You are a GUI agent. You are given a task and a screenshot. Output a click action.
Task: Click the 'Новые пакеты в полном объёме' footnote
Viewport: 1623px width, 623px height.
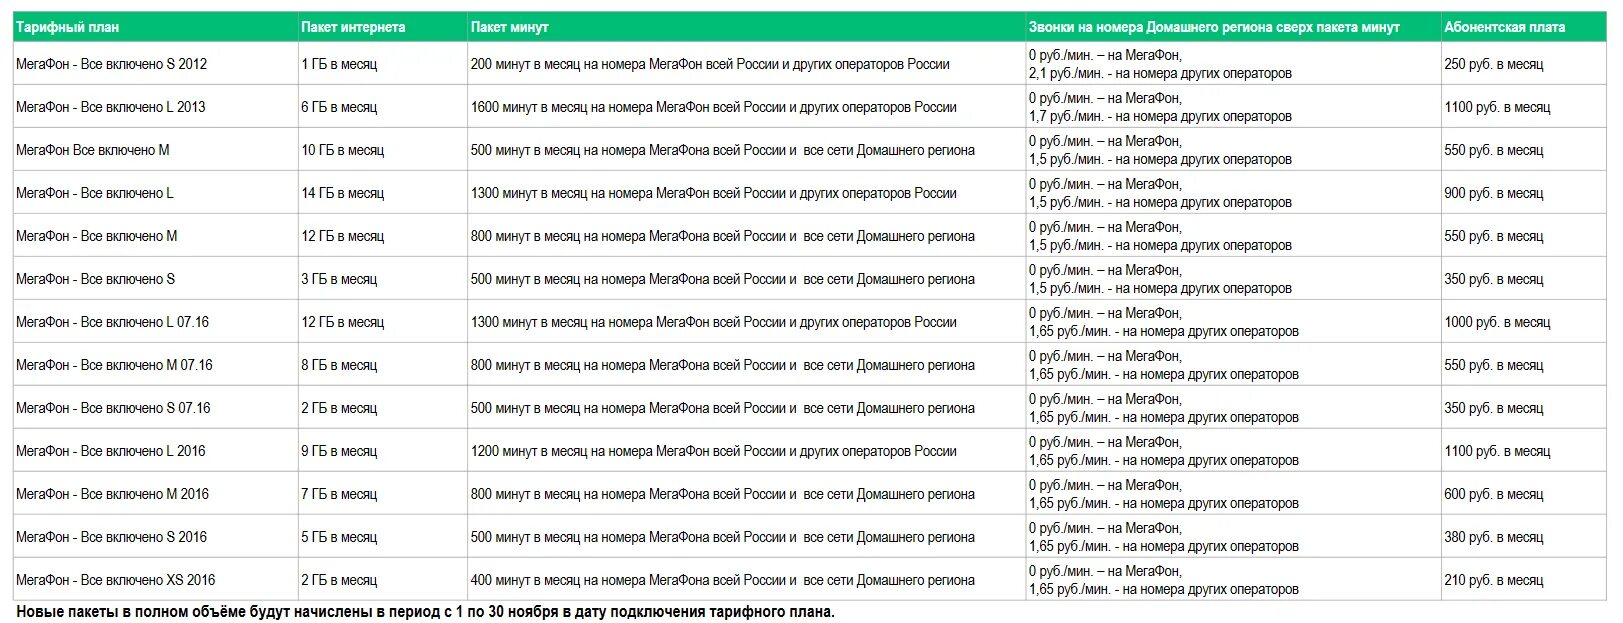pos(425,612)
